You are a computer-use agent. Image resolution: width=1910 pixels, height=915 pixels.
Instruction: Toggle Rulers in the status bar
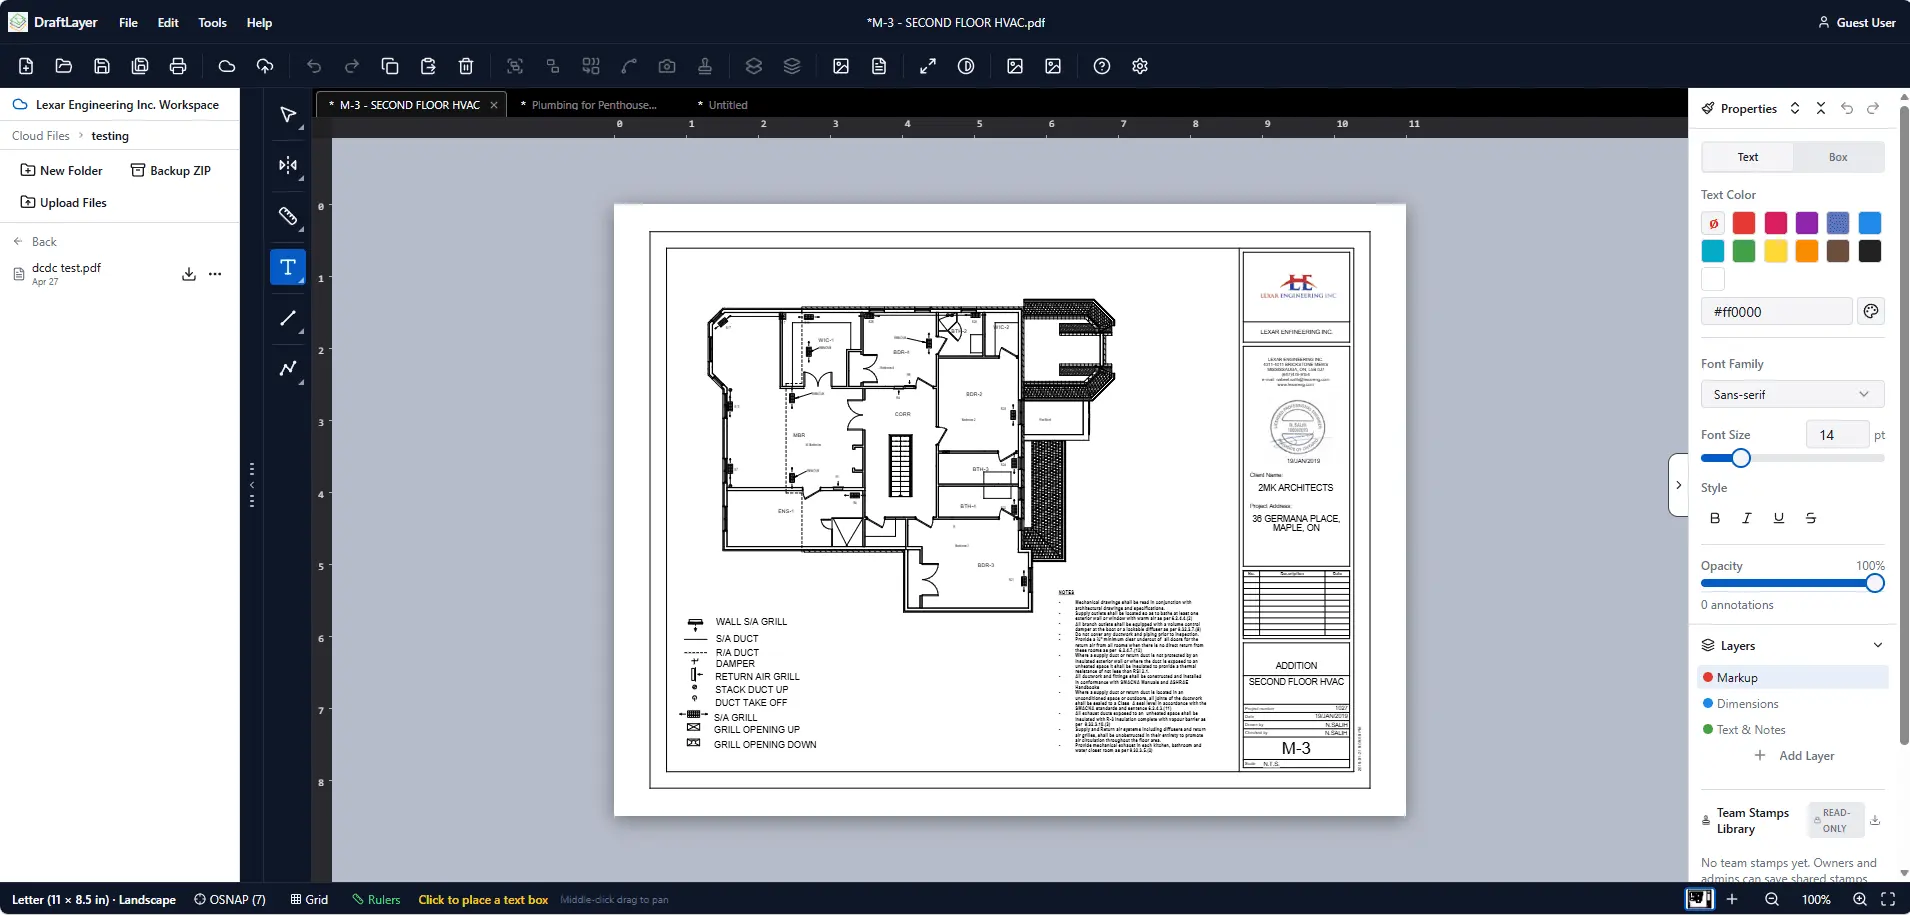376,899
